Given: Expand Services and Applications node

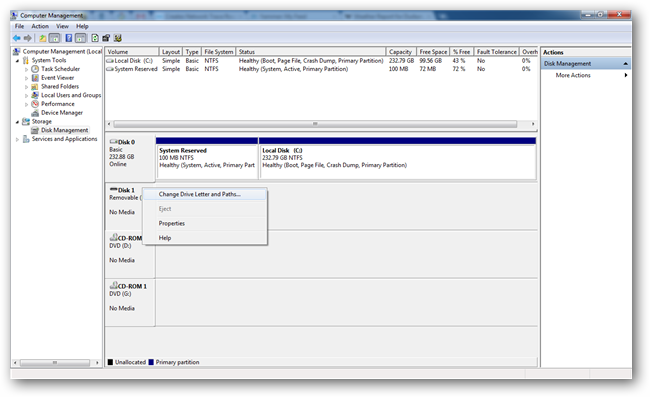Looking at the screenshot, I should click(x=17, y=139).
